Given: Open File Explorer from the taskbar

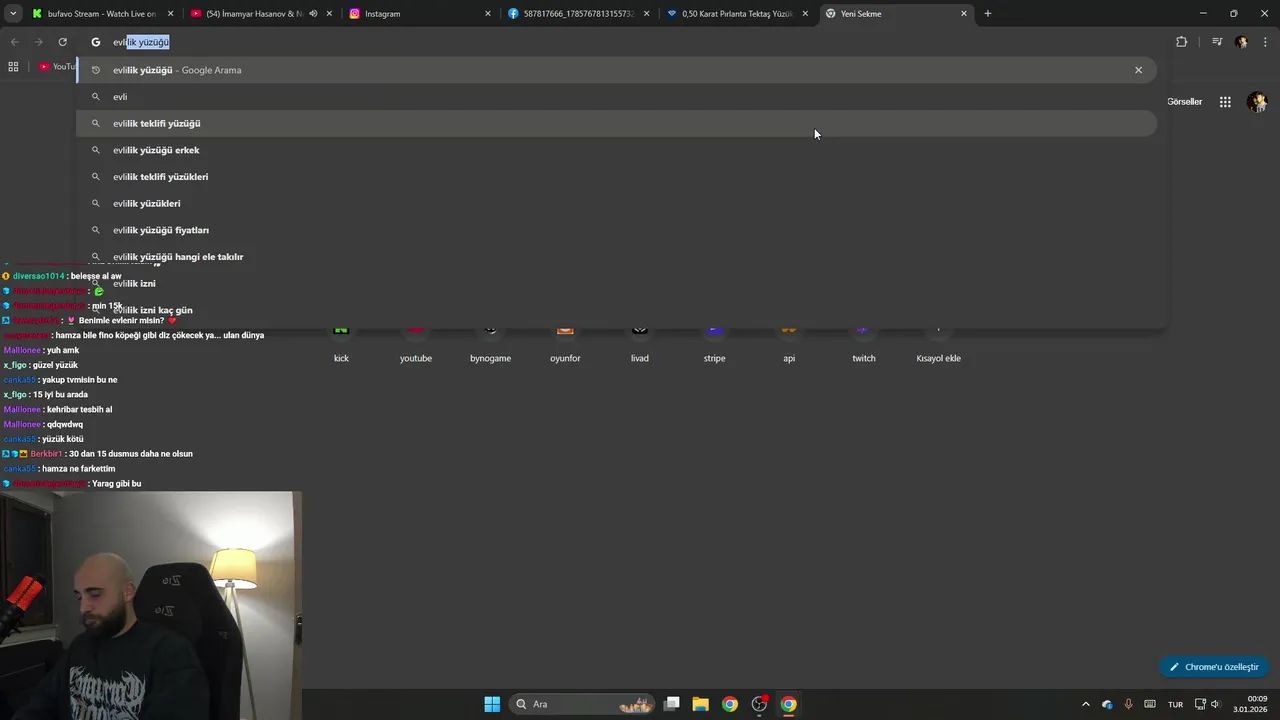Looking at the screenshot, I should 701,704.
